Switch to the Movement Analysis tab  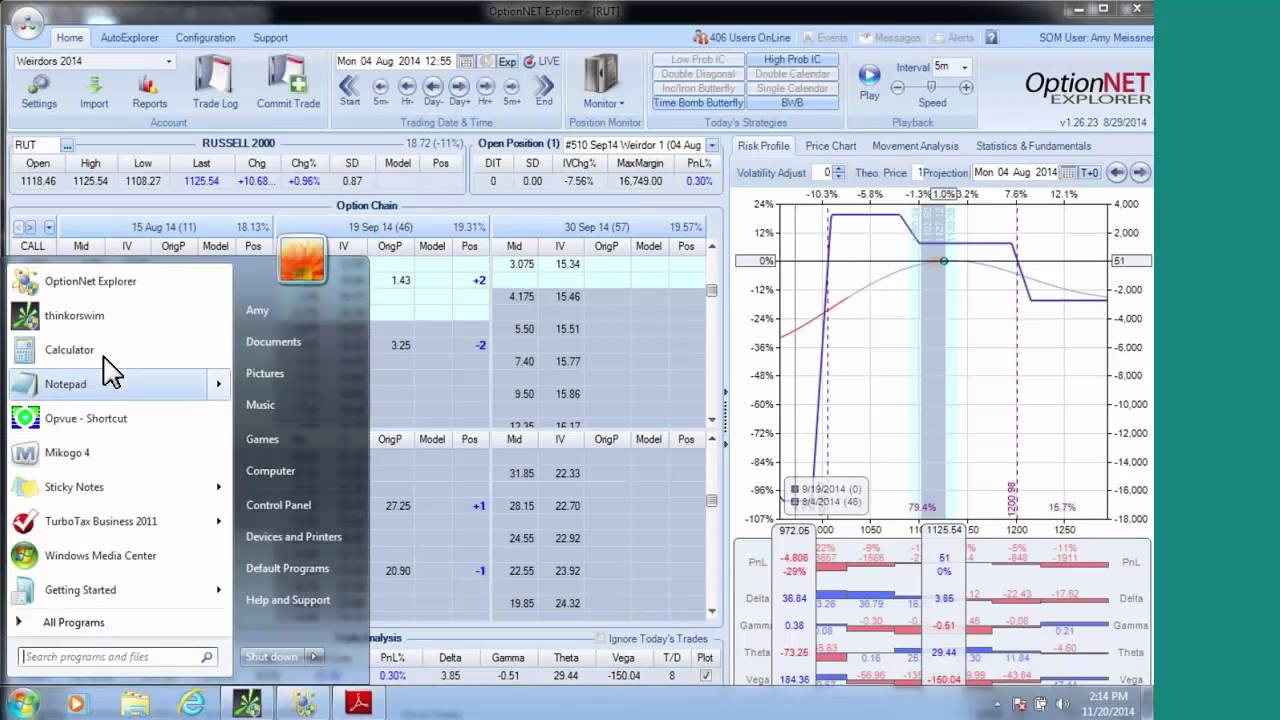[915, 146]
